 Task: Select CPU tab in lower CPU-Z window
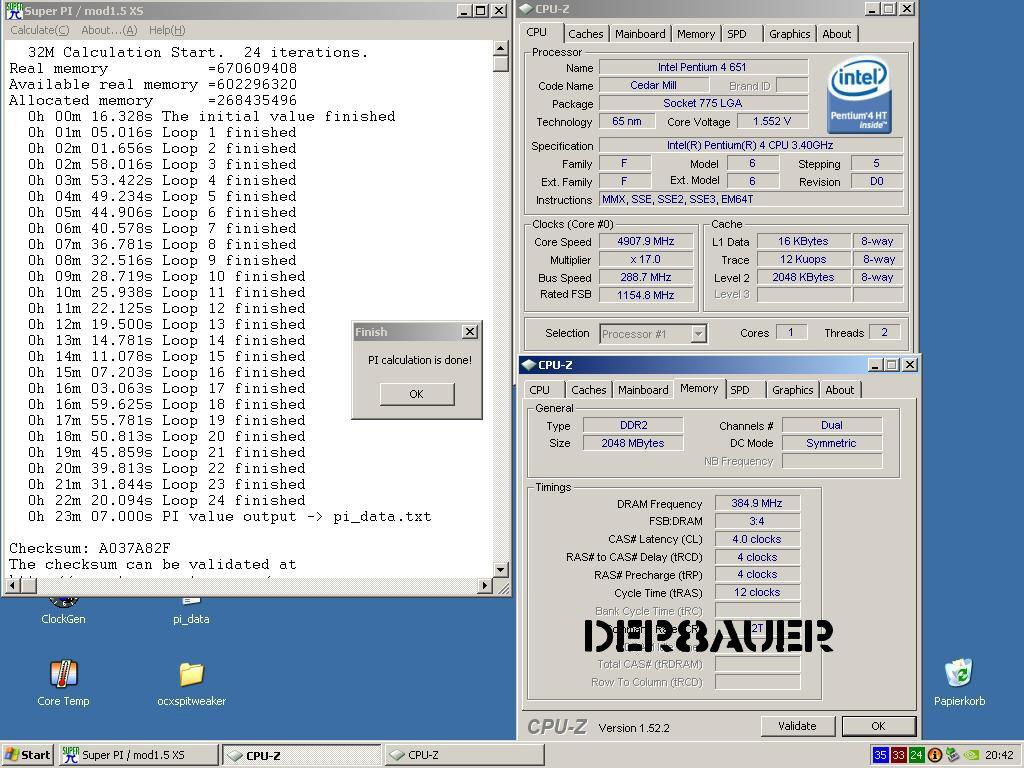(x=539, y=390)
